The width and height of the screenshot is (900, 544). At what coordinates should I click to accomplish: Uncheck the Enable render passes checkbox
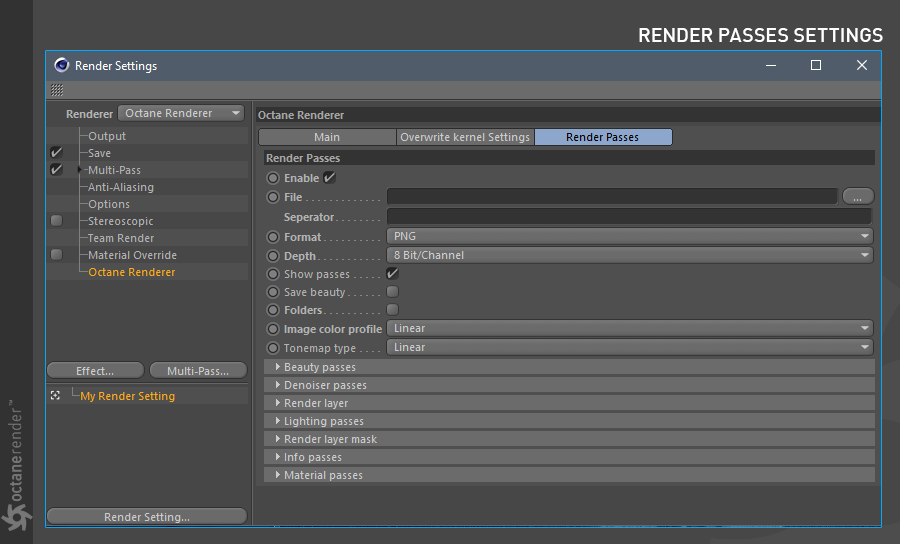[329, 177]
